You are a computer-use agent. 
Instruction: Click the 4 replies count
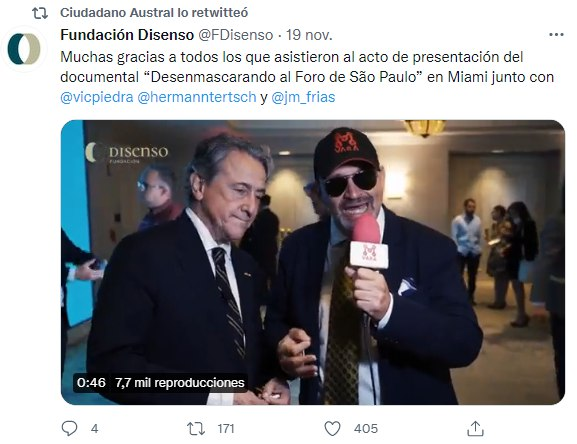point(95,429)
